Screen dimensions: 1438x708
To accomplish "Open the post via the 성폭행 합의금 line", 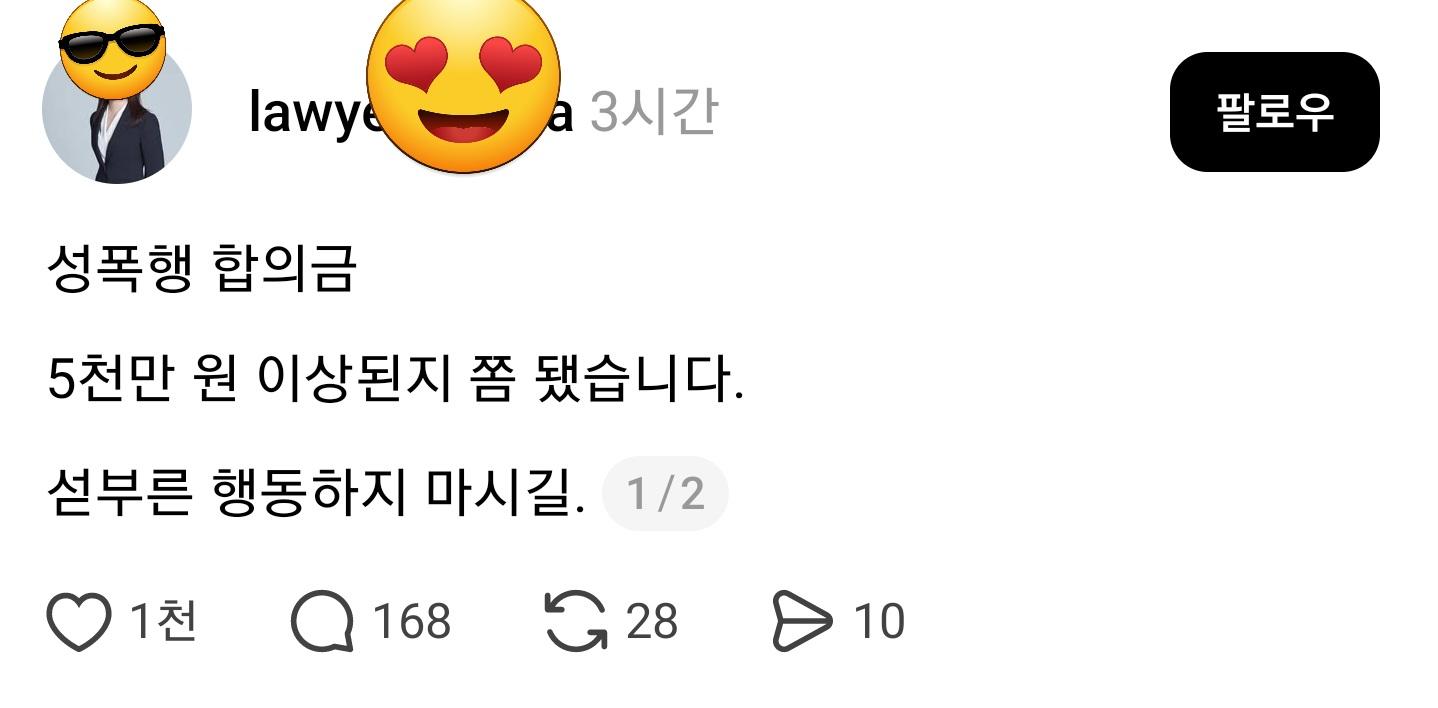I will click(x=201, y=268).
